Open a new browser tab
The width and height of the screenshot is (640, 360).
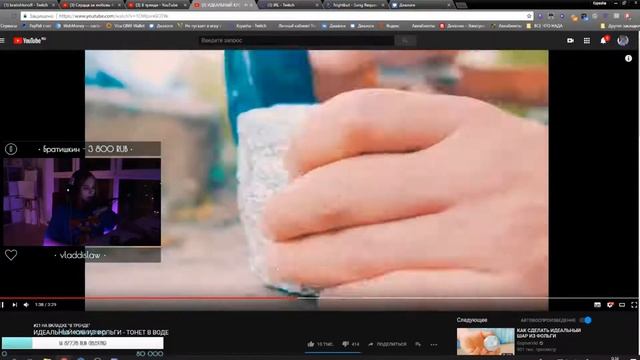pyautogui.click(x=461, y=5)
